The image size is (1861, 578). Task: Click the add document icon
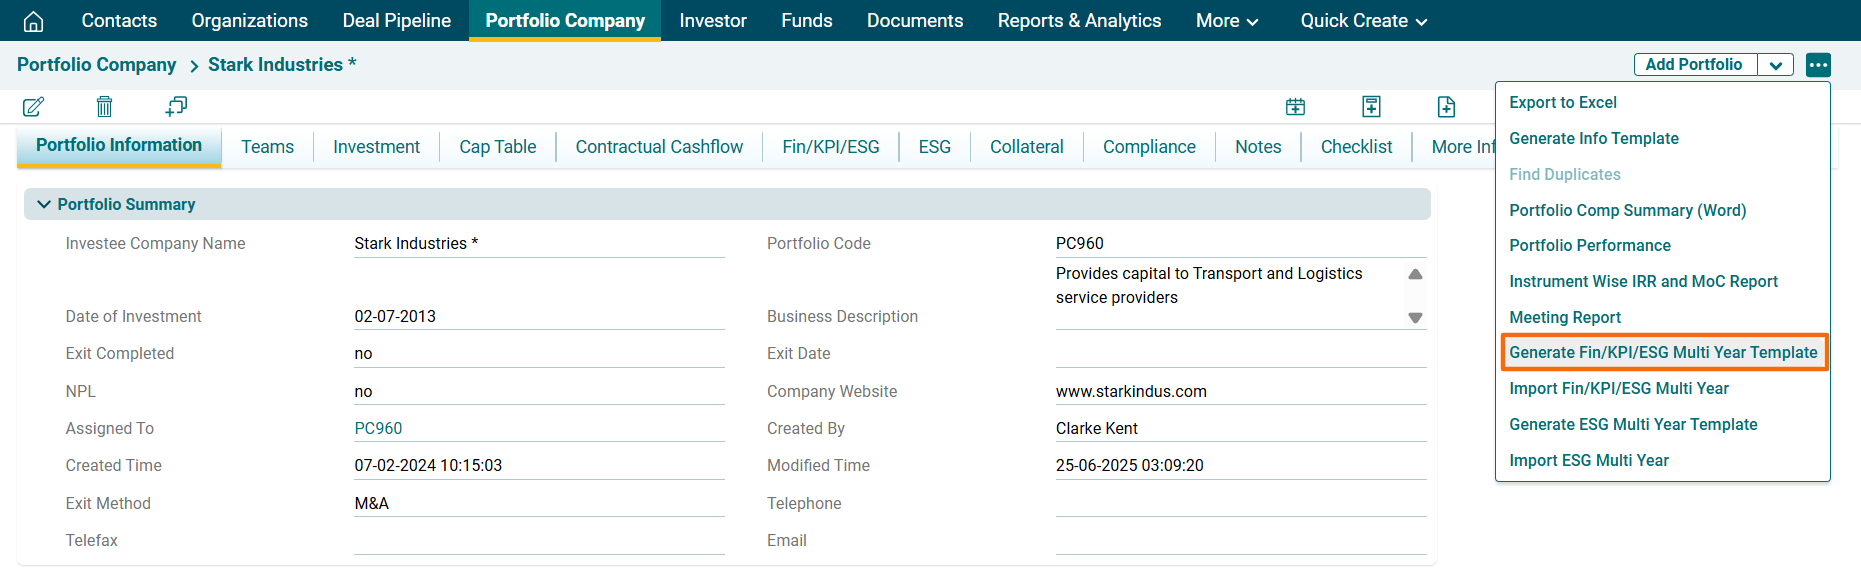click(1446, 107)
